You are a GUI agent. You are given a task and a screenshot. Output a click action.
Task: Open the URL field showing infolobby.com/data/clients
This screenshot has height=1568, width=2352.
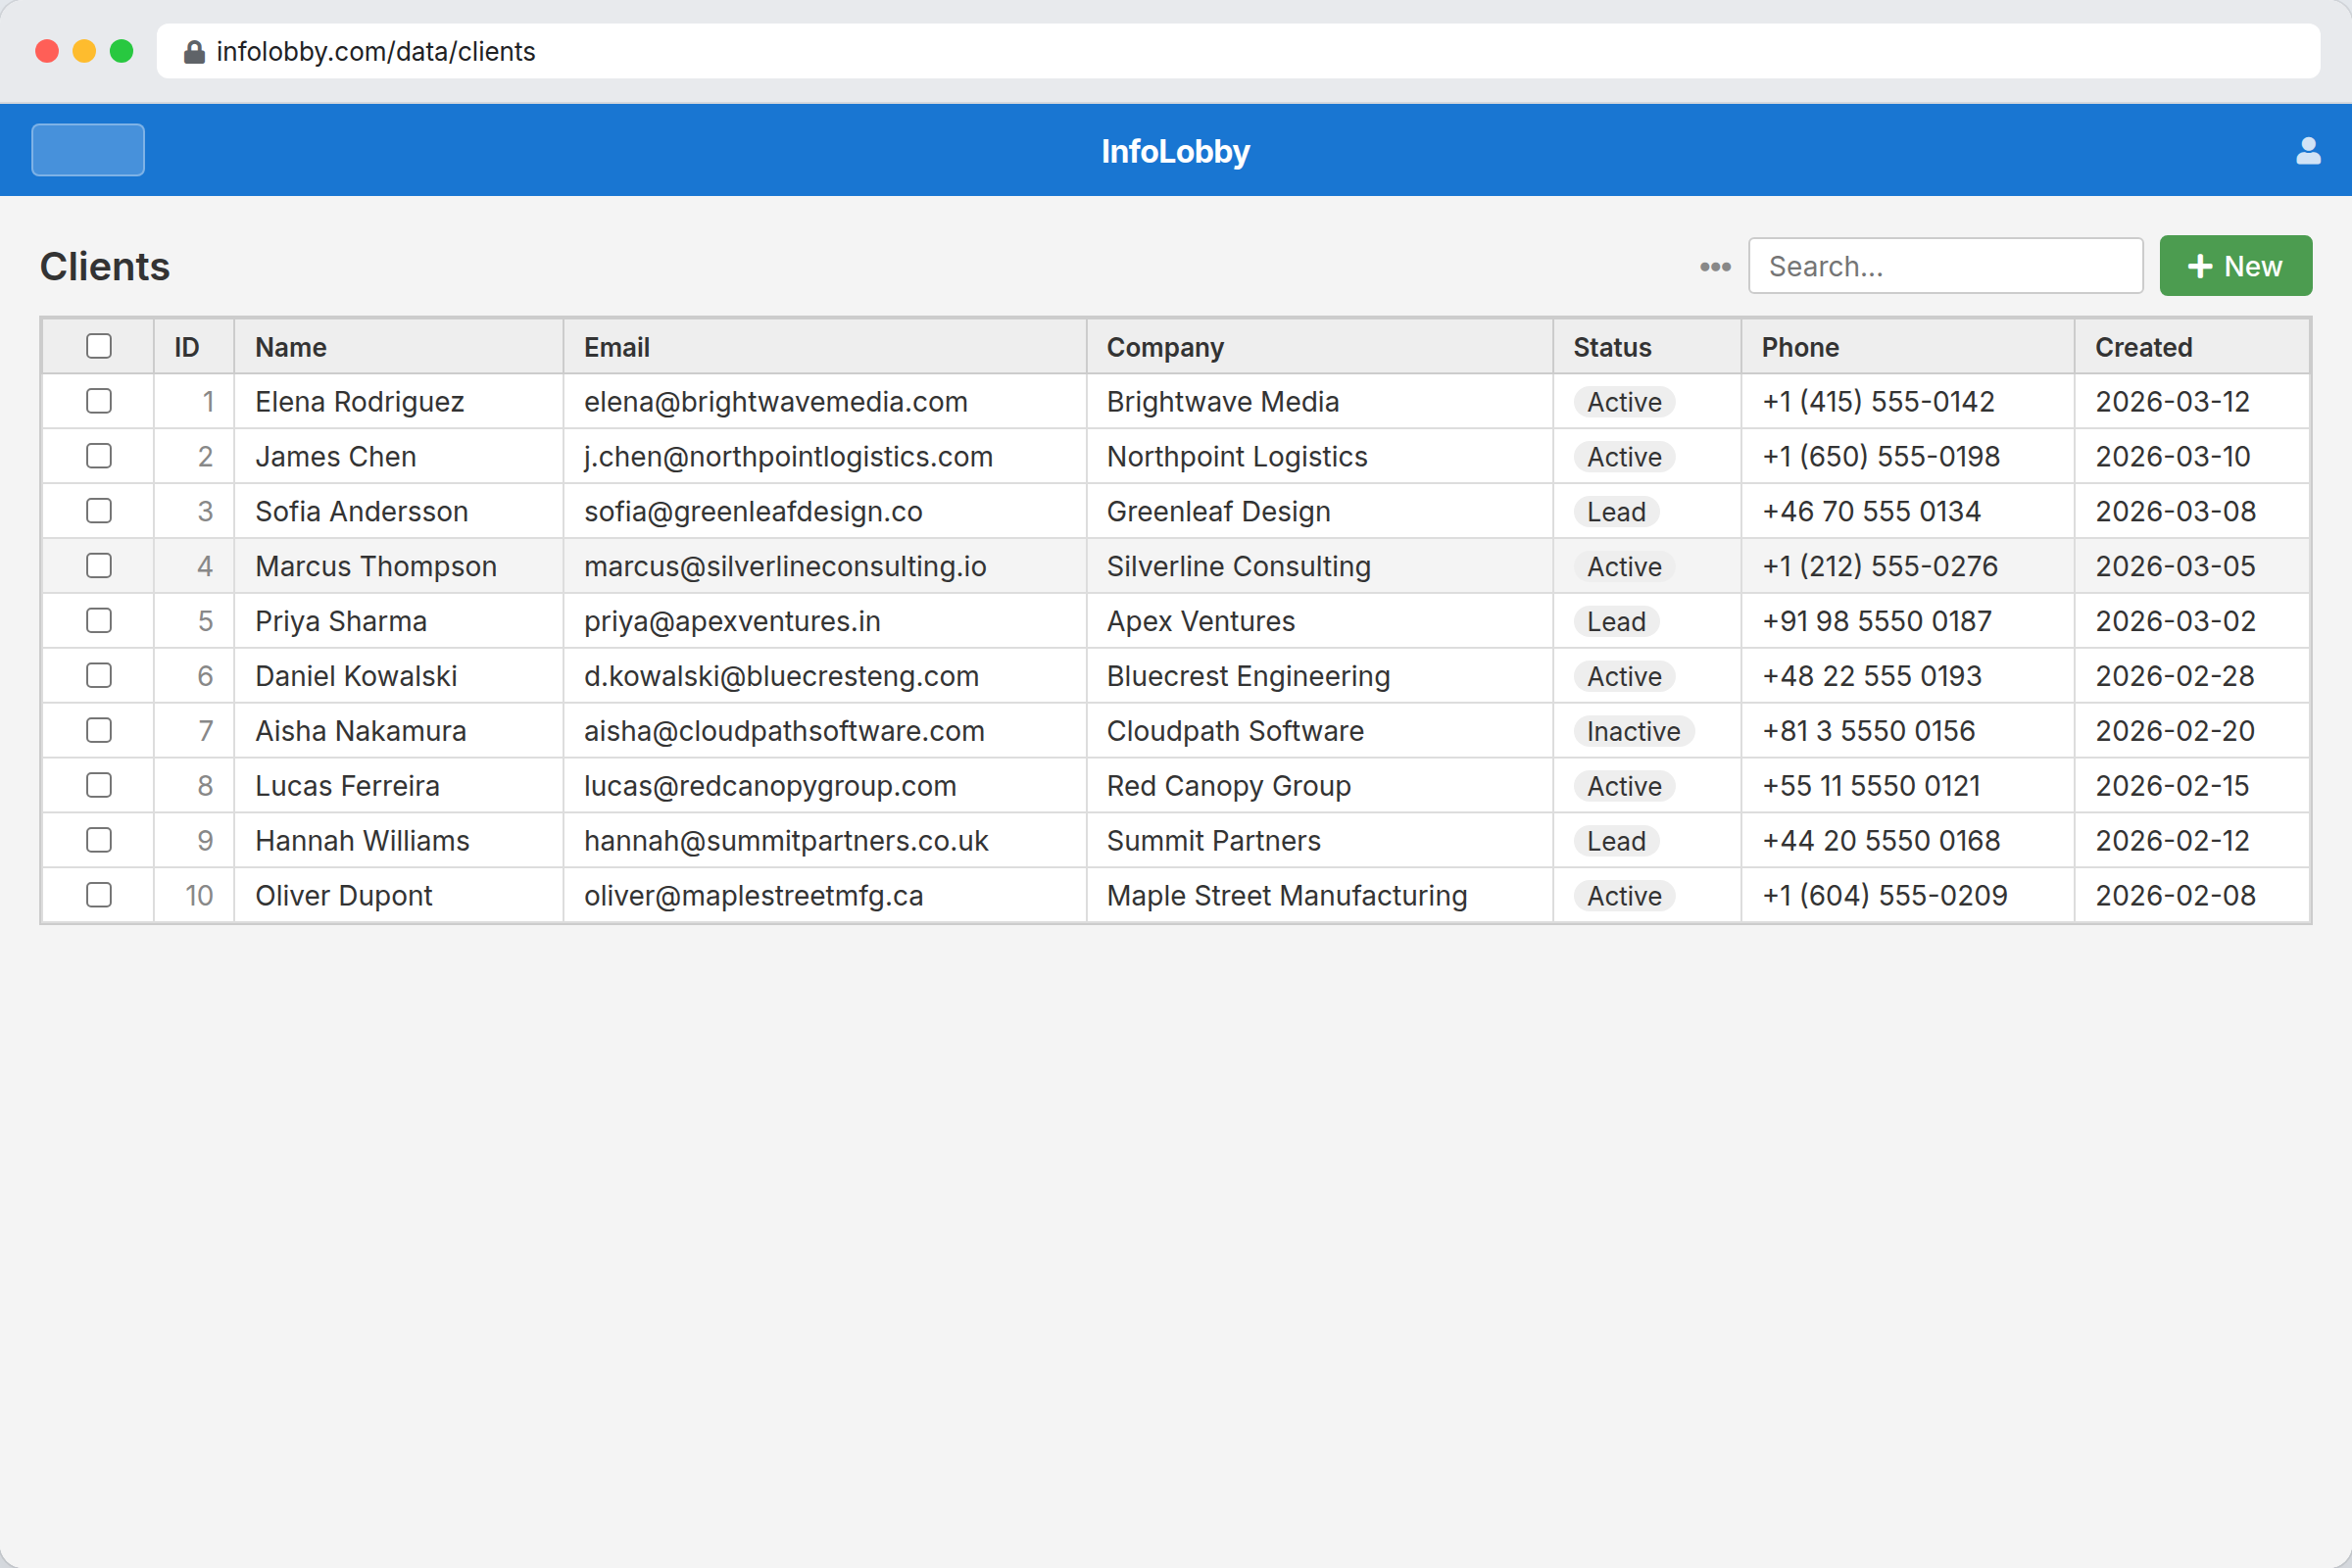pos(375,51)
